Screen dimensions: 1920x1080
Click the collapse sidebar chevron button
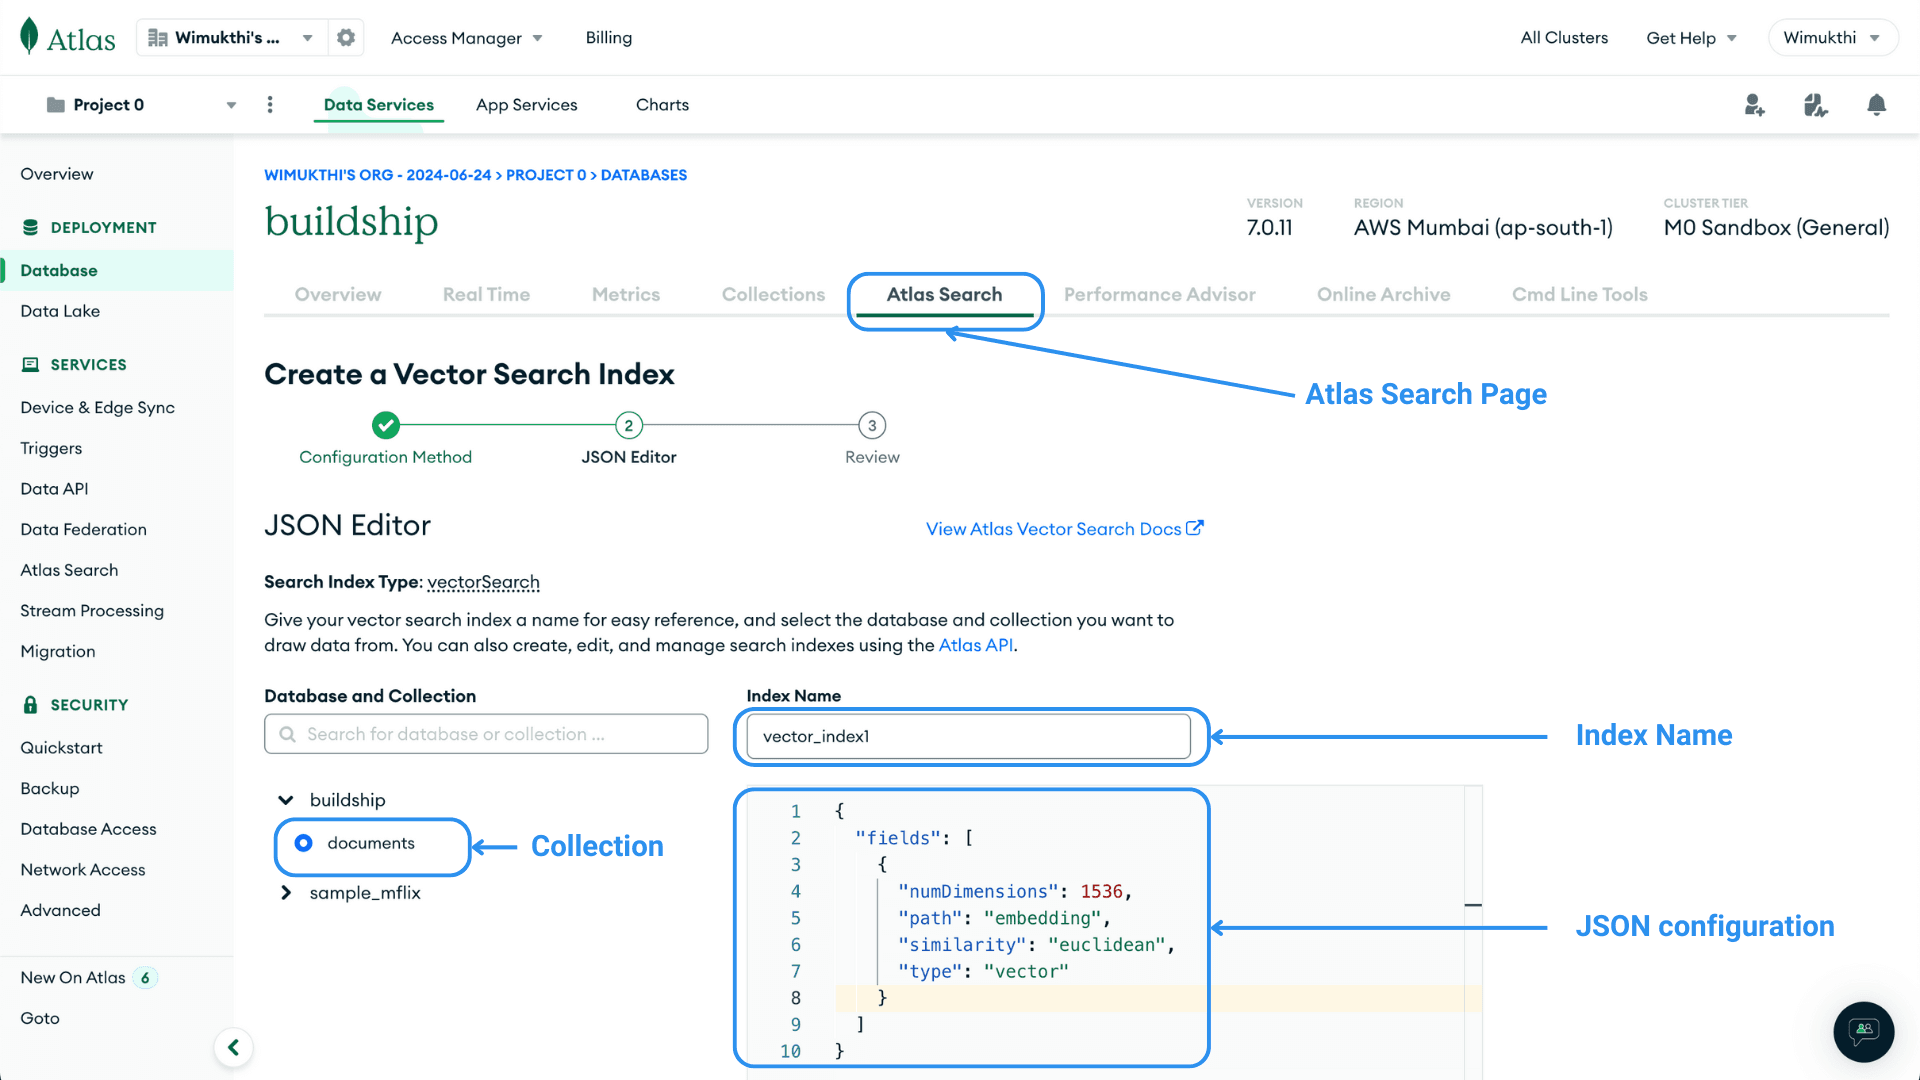[233, 1047]
